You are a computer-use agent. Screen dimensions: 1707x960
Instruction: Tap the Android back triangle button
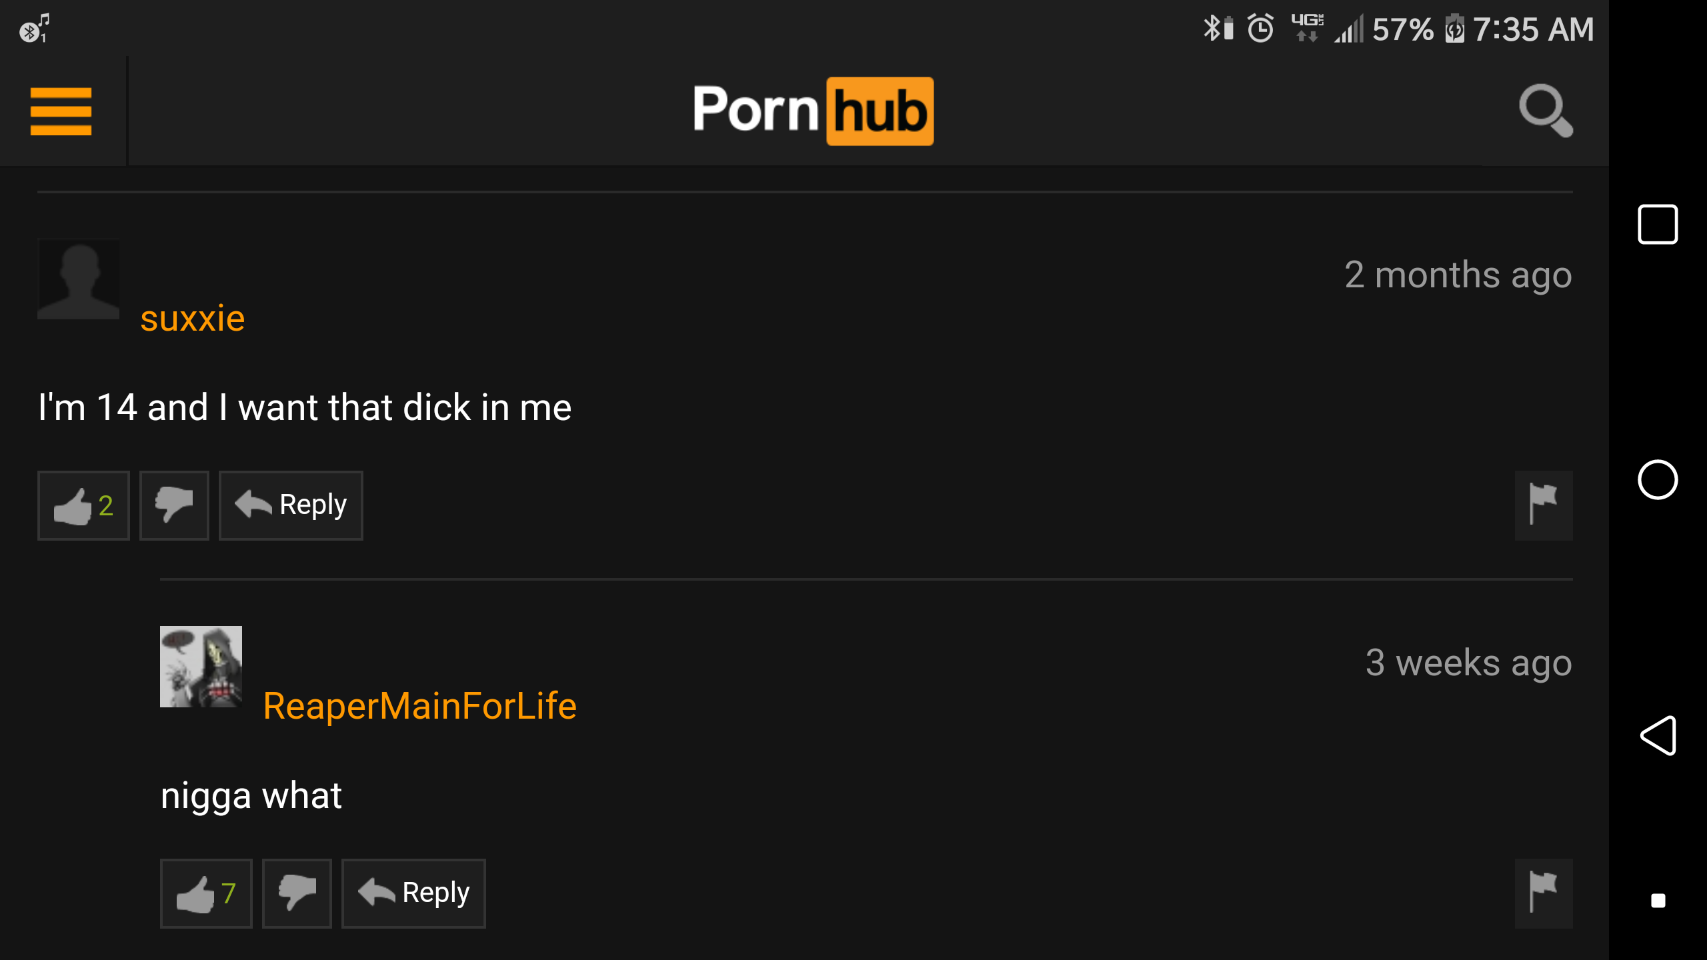click(1657, 736)
